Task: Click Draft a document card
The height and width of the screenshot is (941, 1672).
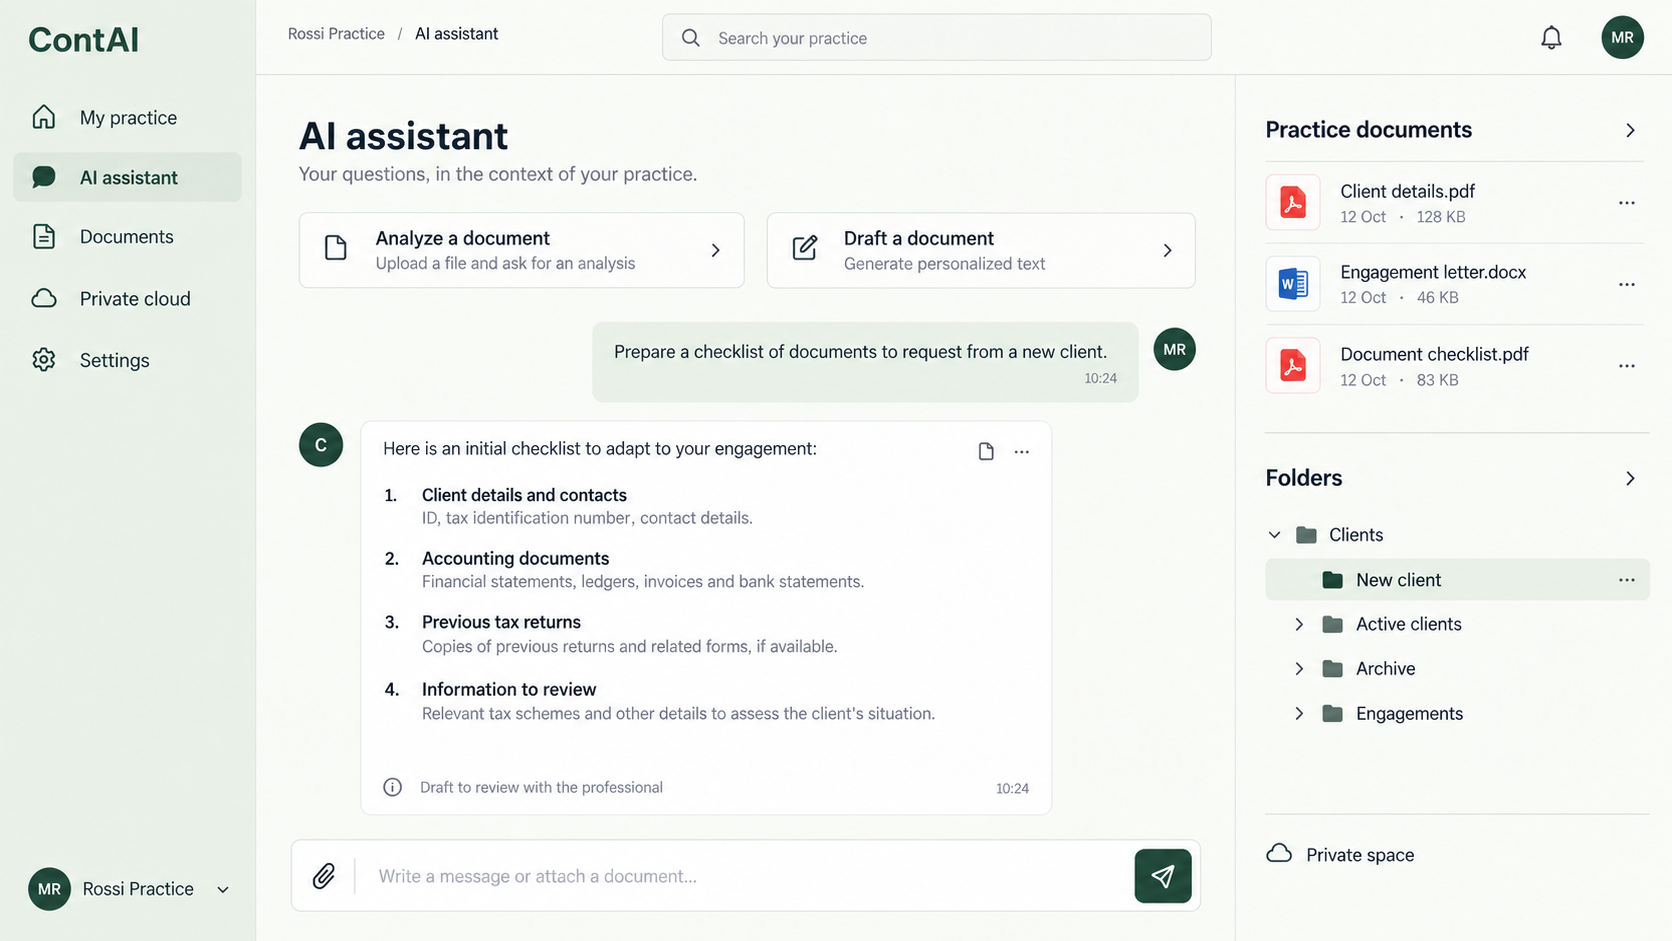Action: pos(981,250)
